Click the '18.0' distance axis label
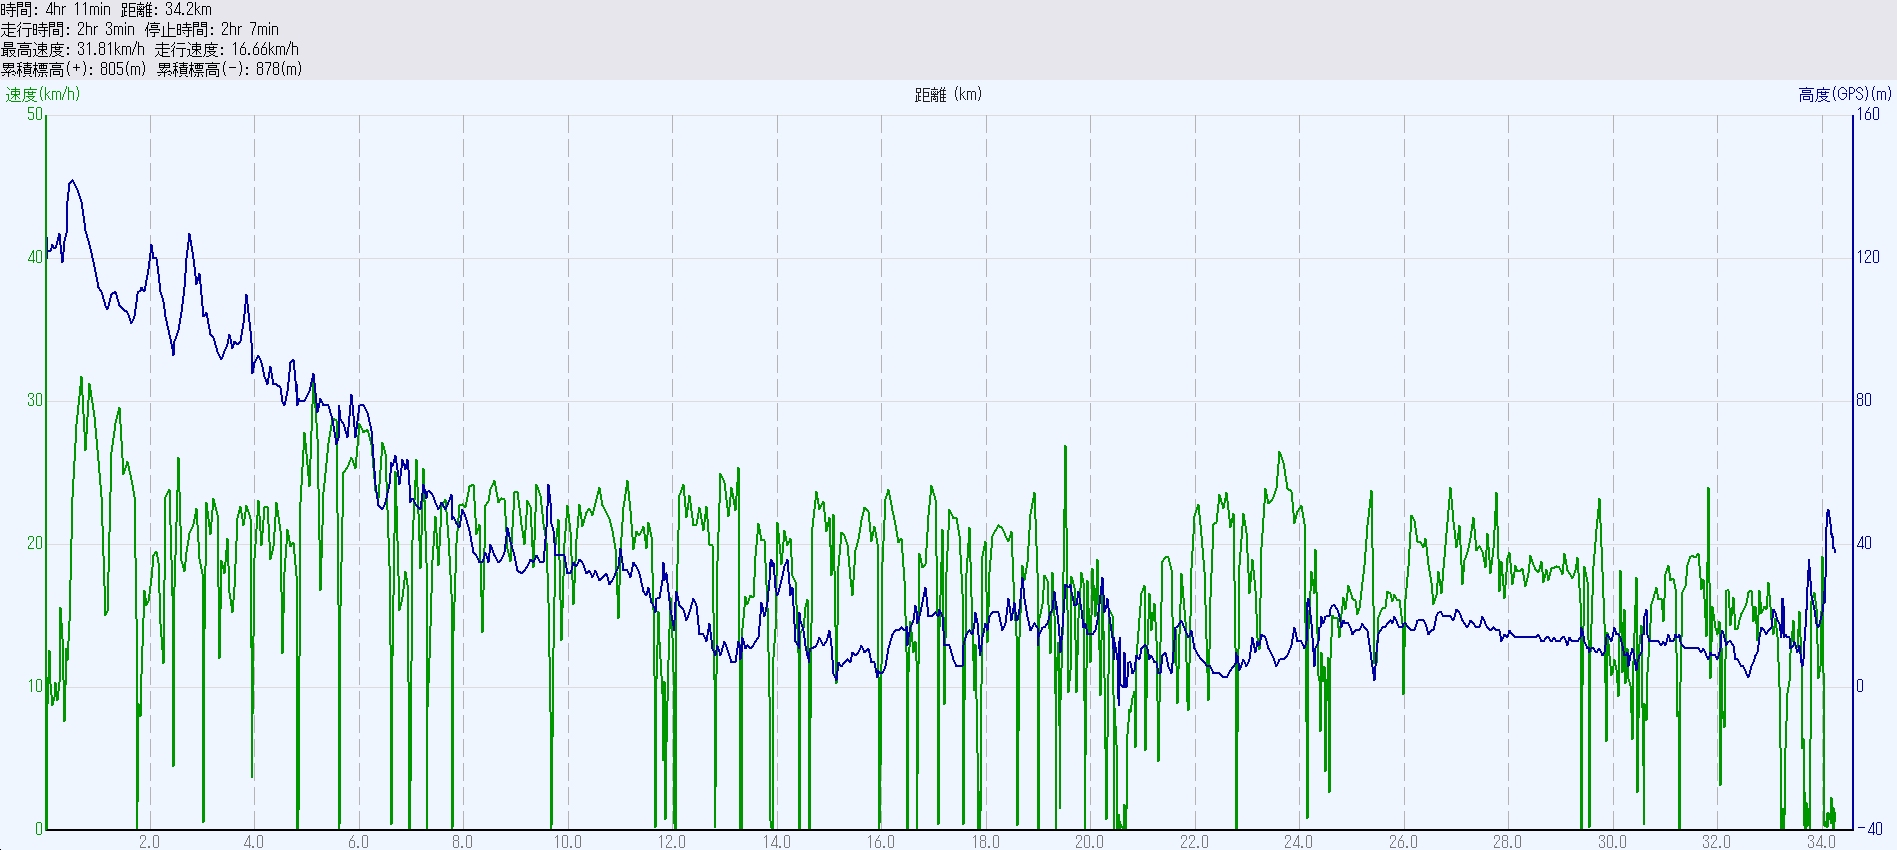This screenshot has width=1897, height=850. (x=985, y=842)
